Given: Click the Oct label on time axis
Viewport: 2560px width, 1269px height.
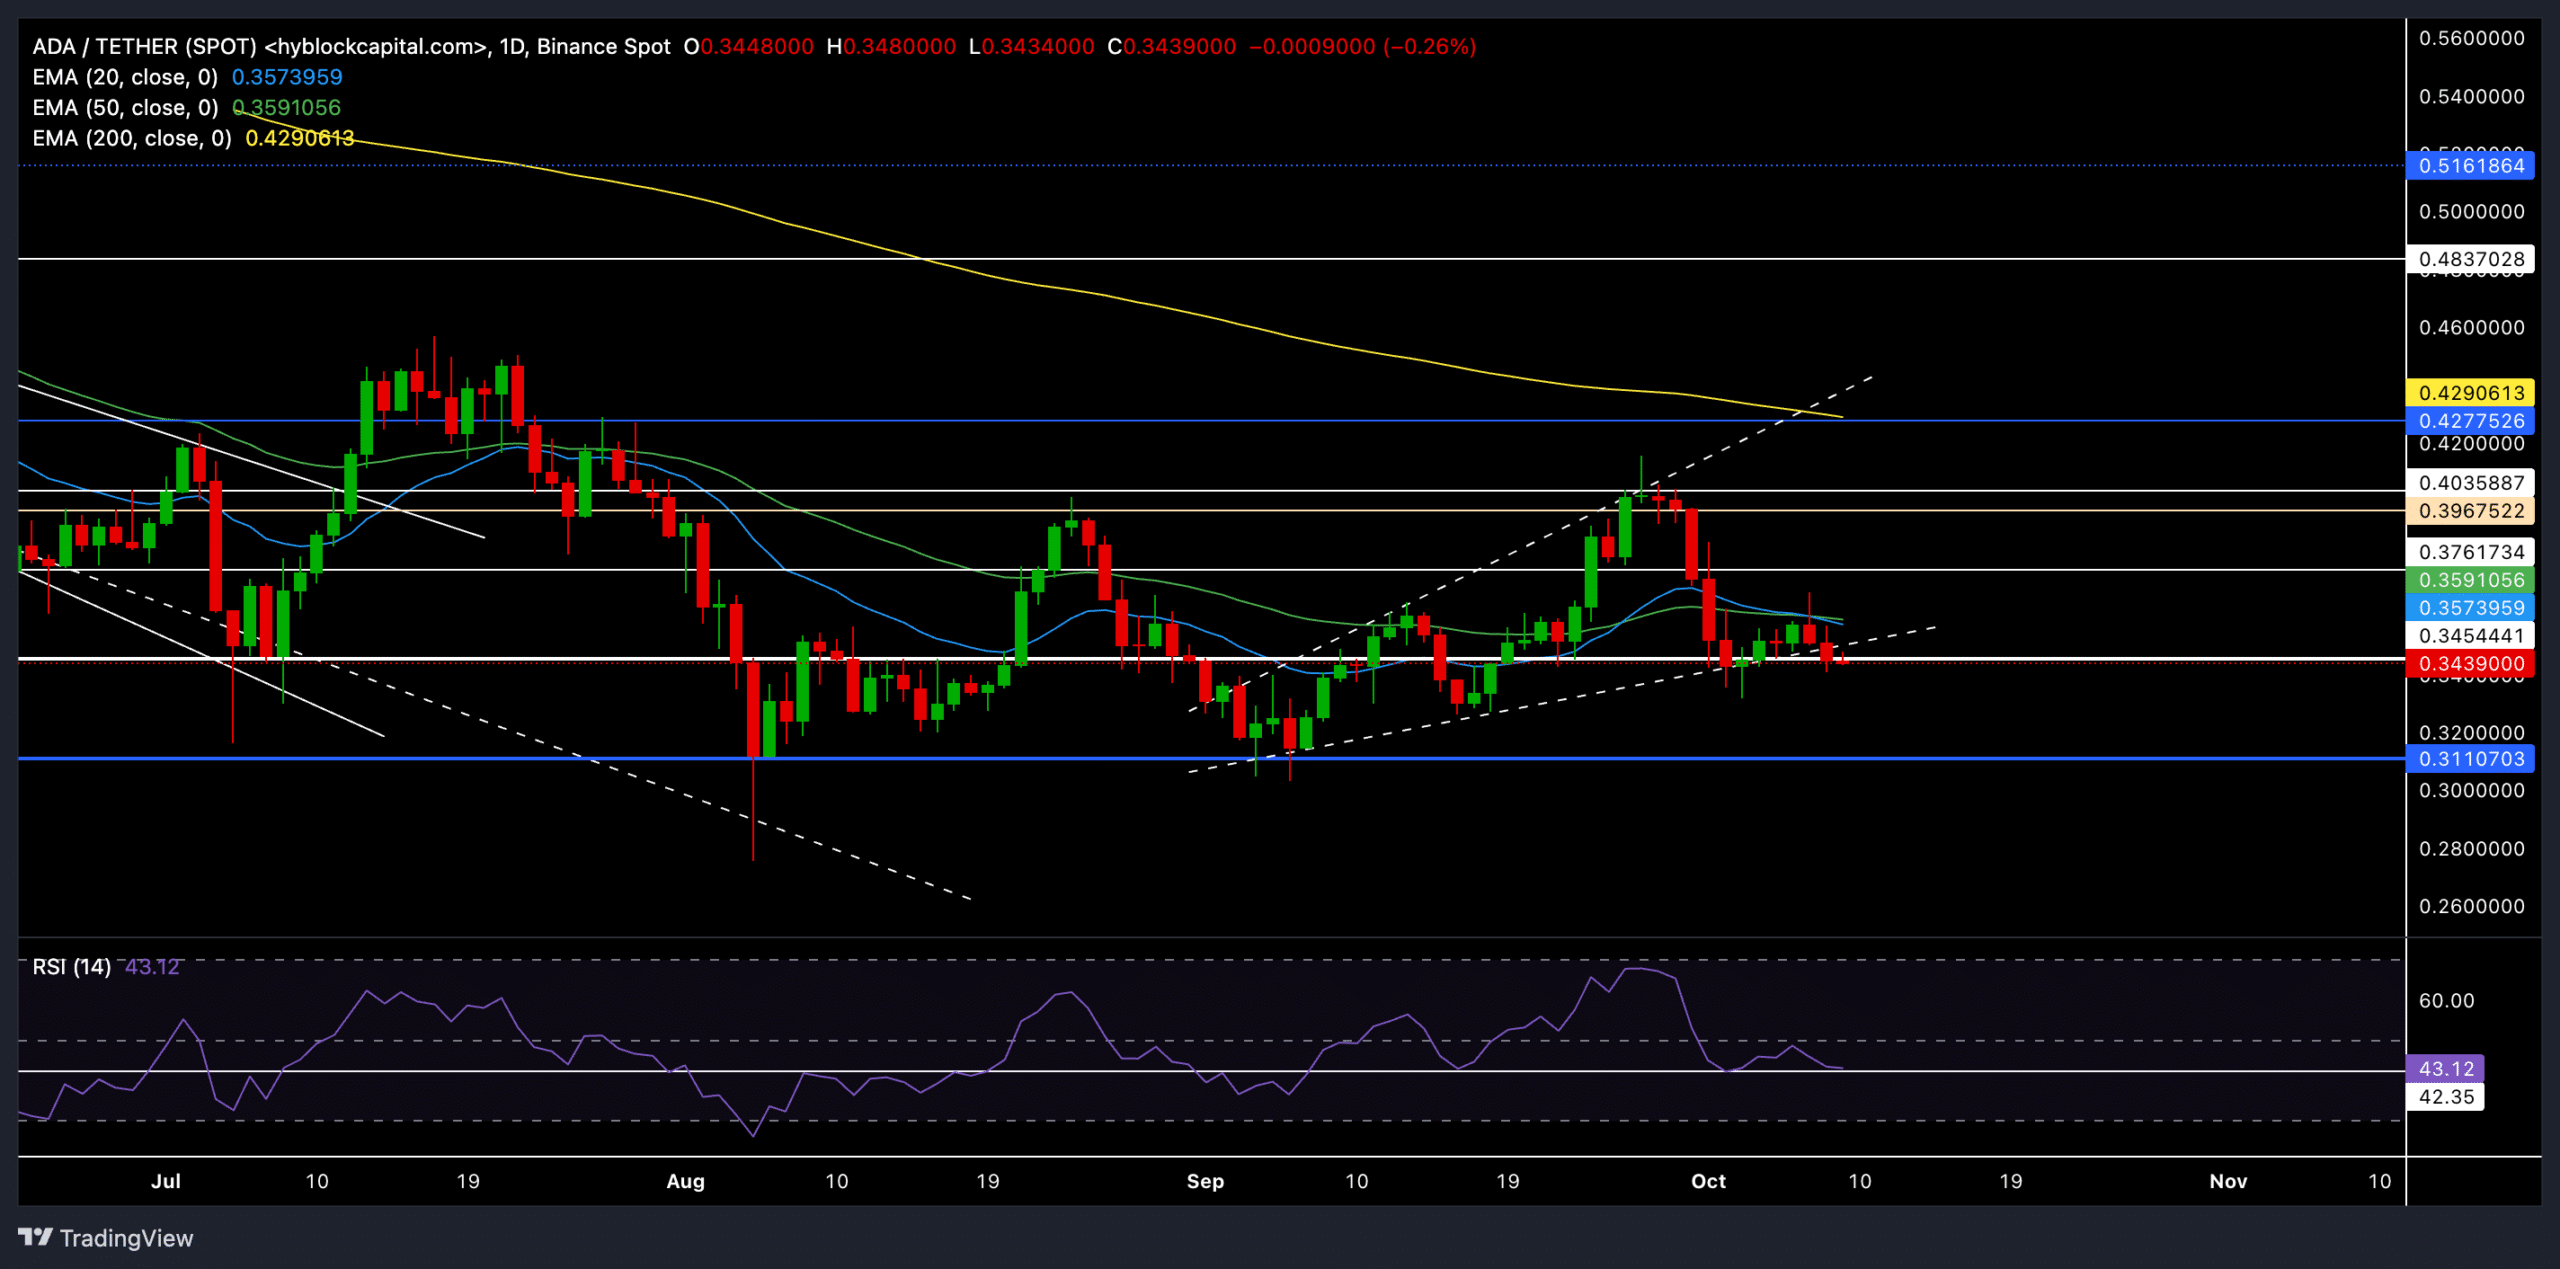Looking at the screenshot, I should click(x=1708, y=1181).
